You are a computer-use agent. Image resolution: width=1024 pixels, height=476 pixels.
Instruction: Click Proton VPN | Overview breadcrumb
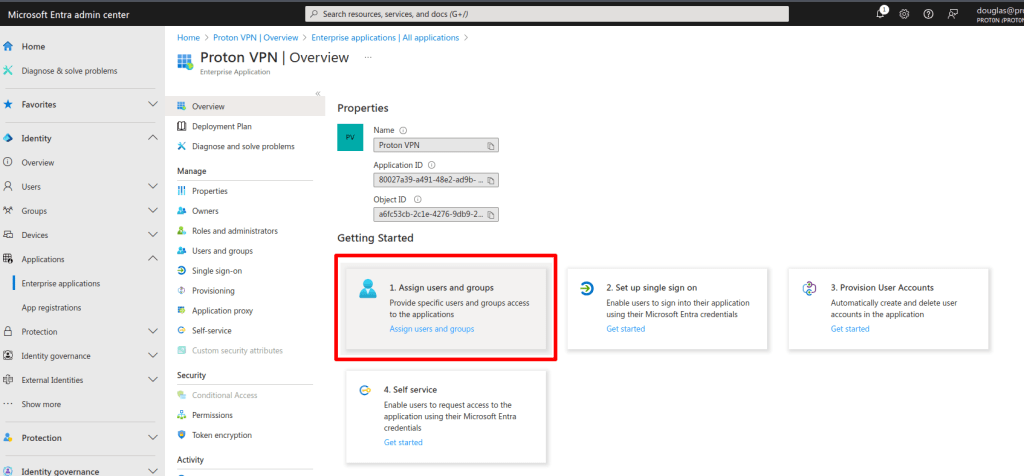(x=255, y=38)
